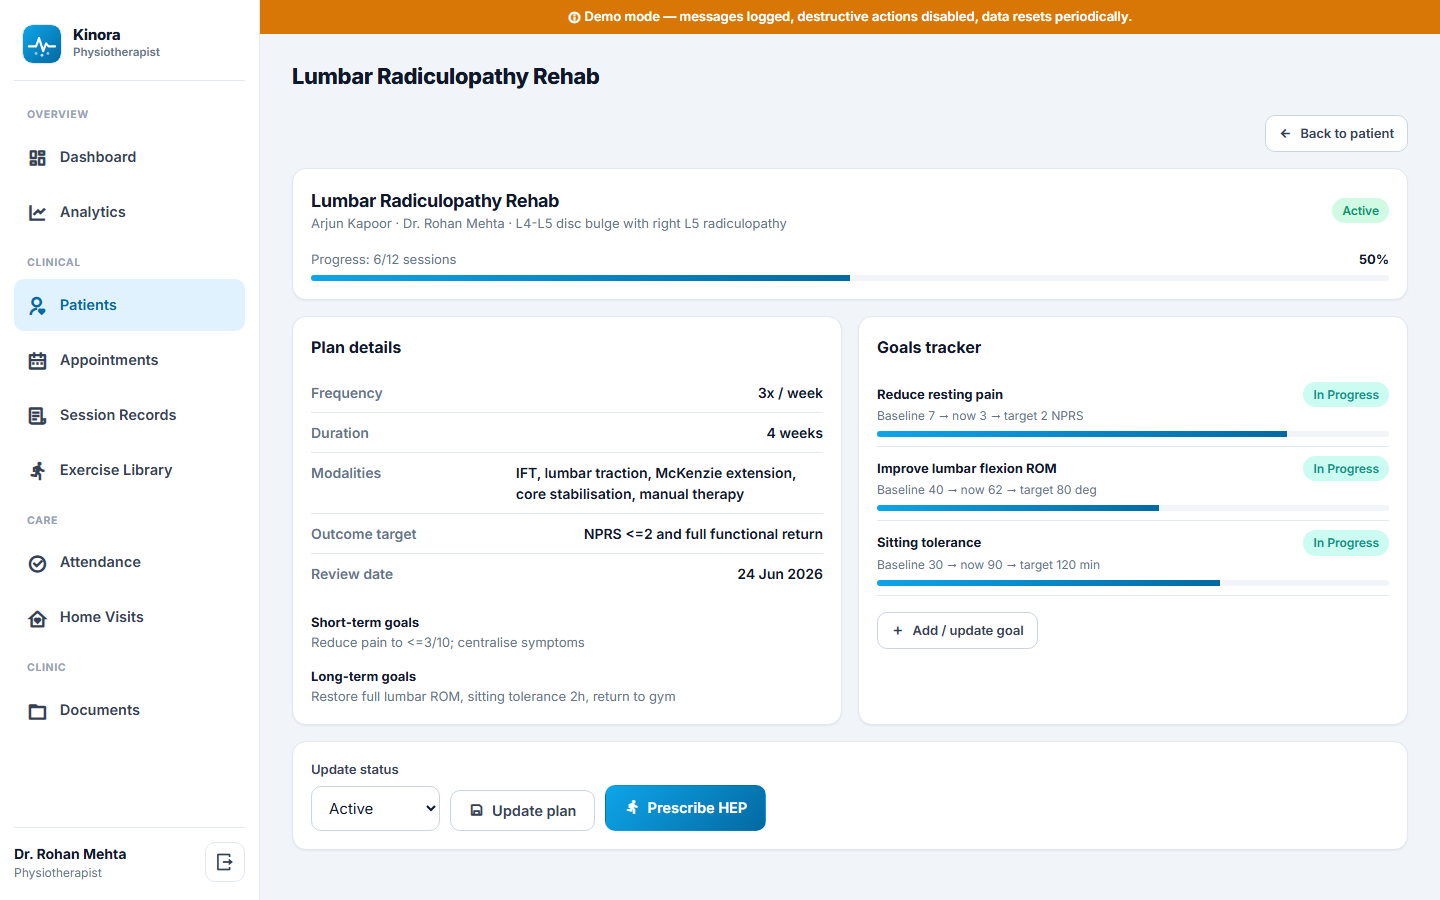Click Dr. Rohan Mehta user name in sidebar
The width and height of the screenshot is (1440, 900).
tap(70, 854)
